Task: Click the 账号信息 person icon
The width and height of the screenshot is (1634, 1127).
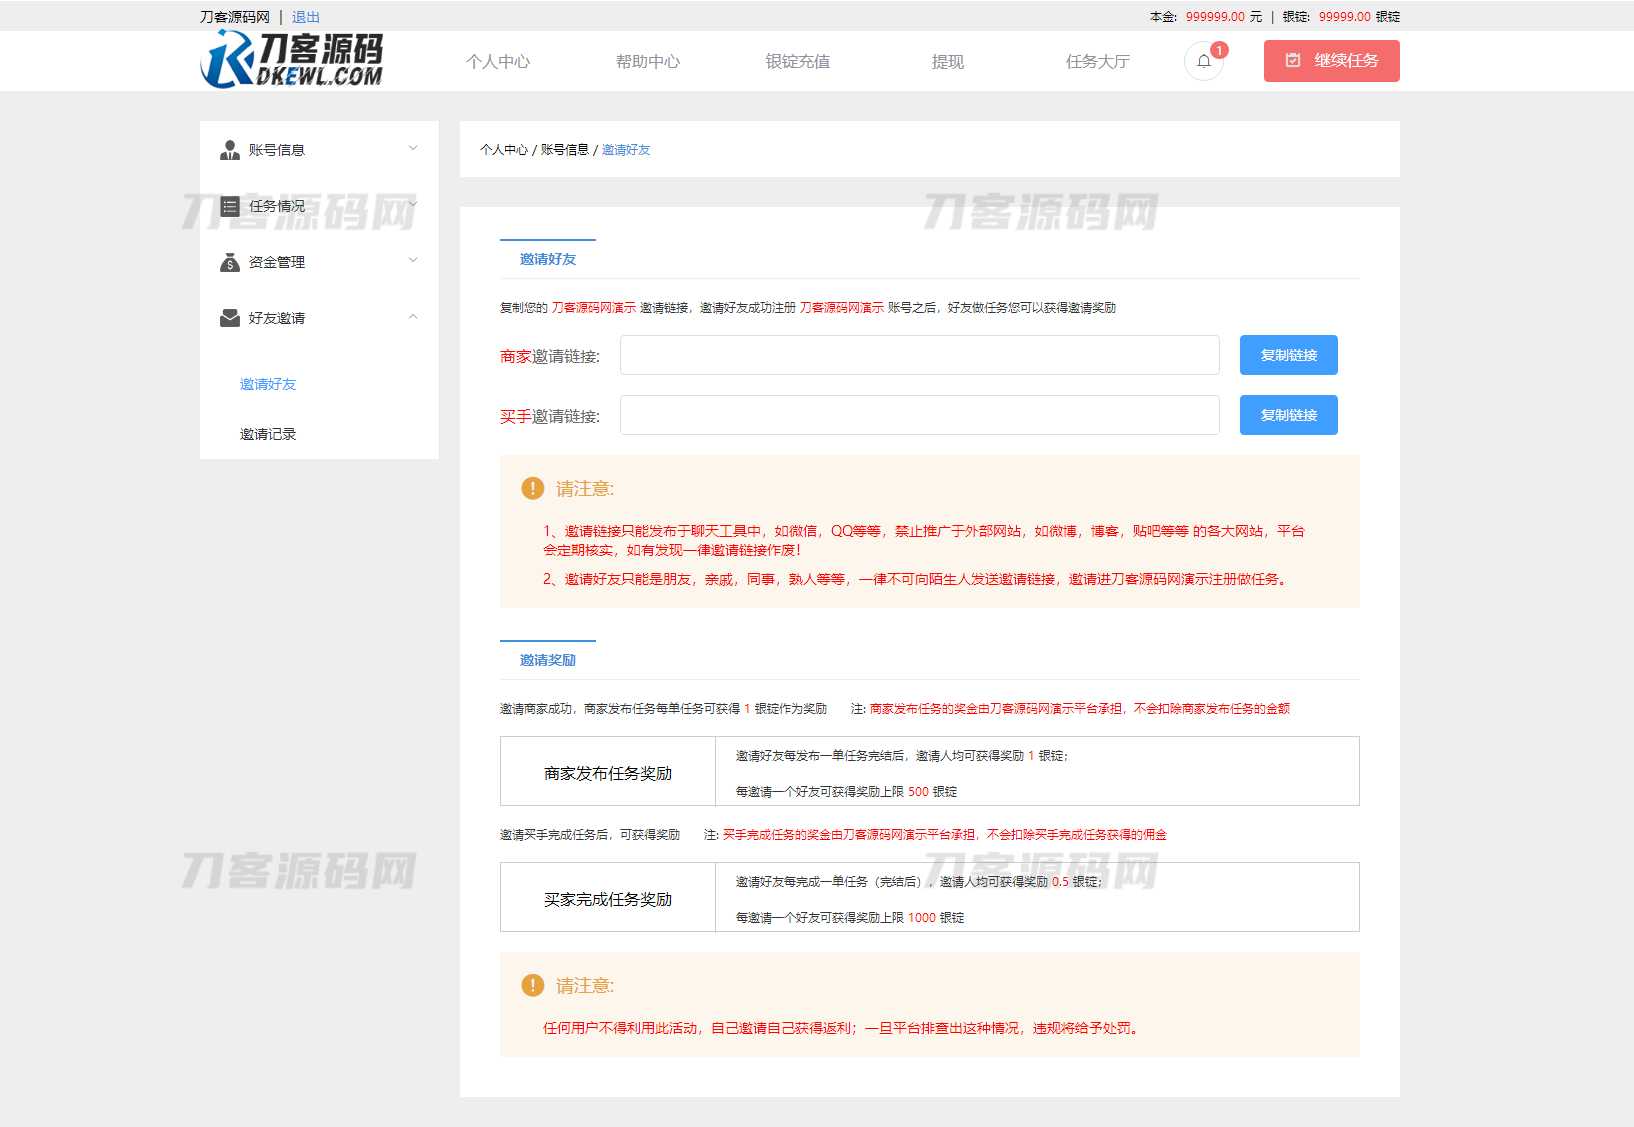Action: (229, 150)
